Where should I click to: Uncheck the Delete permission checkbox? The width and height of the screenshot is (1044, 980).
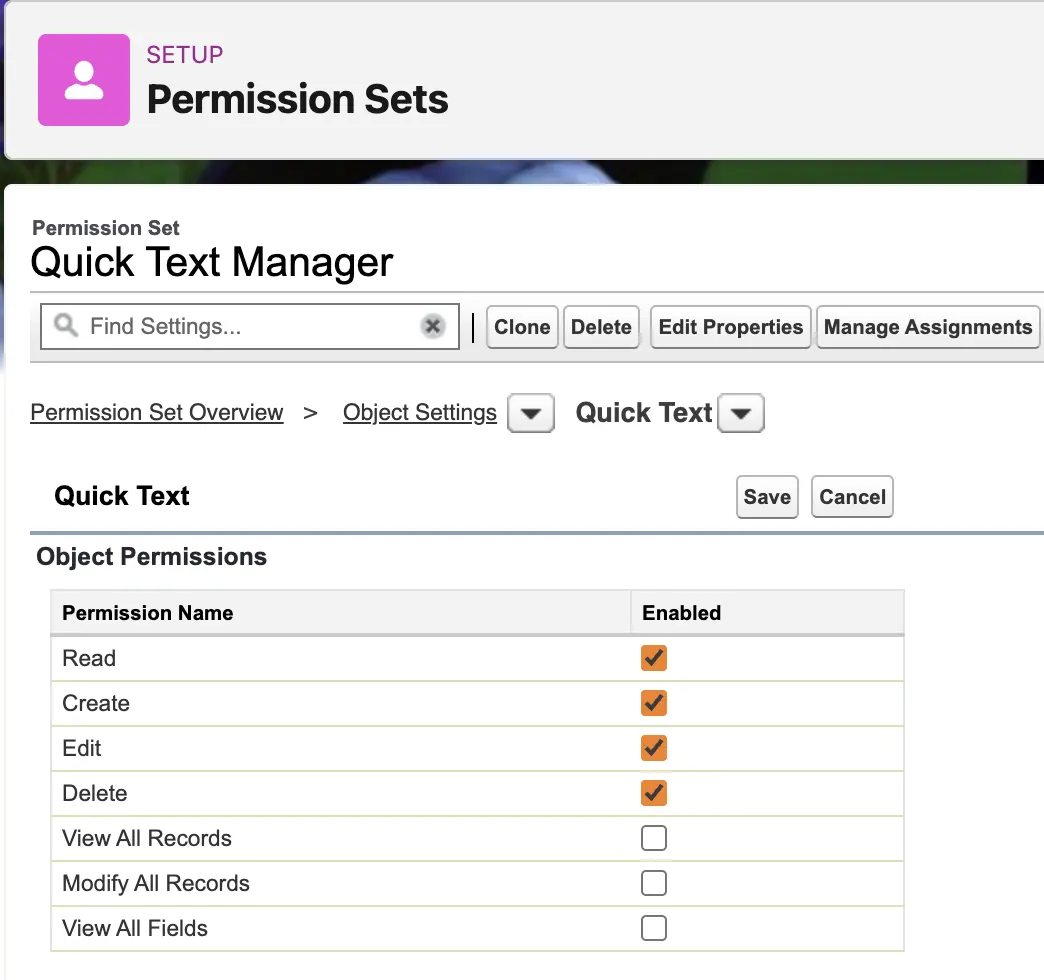[654, 793]
